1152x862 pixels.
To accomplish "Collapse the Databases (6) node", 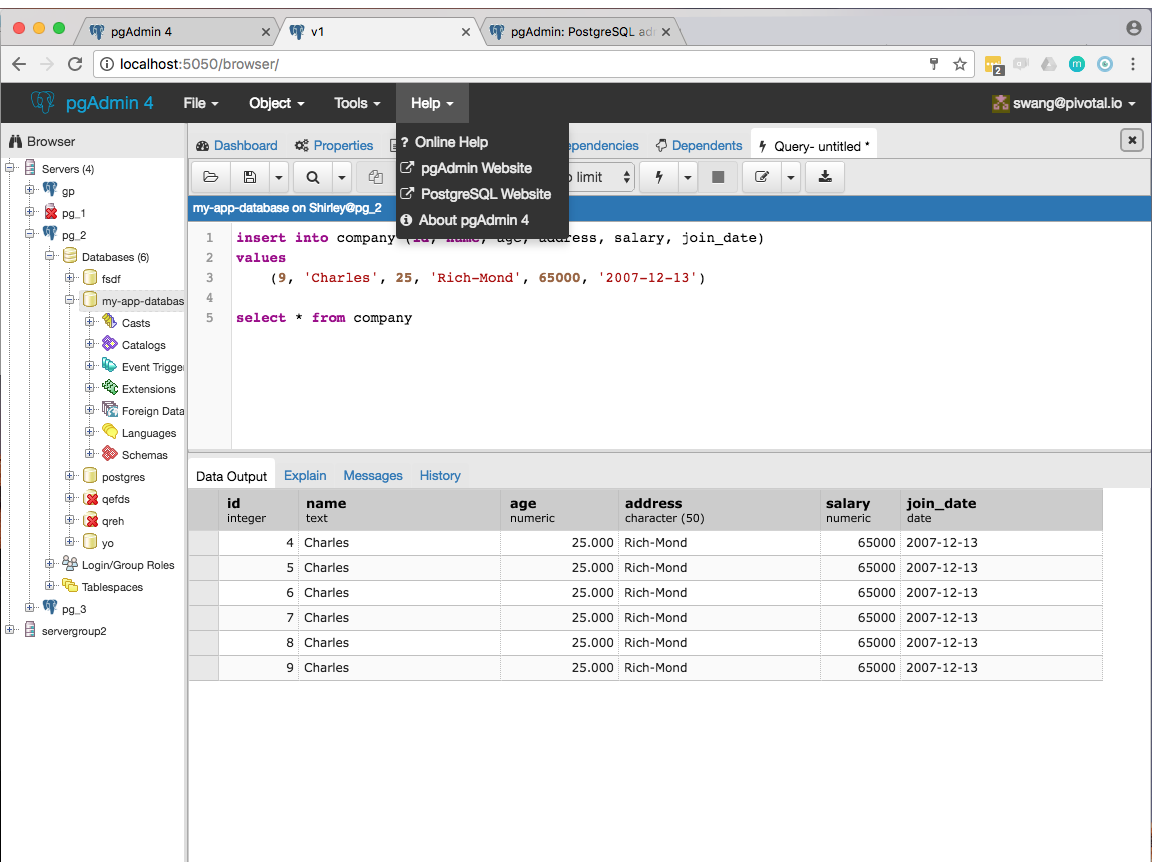I will tap(50, 256).
